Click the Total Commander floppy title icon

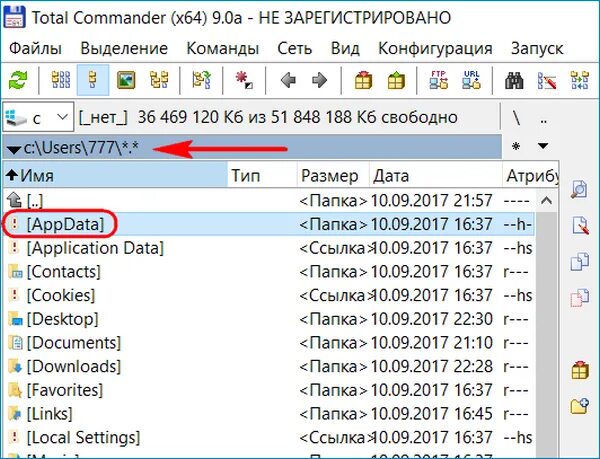[14, 17]
